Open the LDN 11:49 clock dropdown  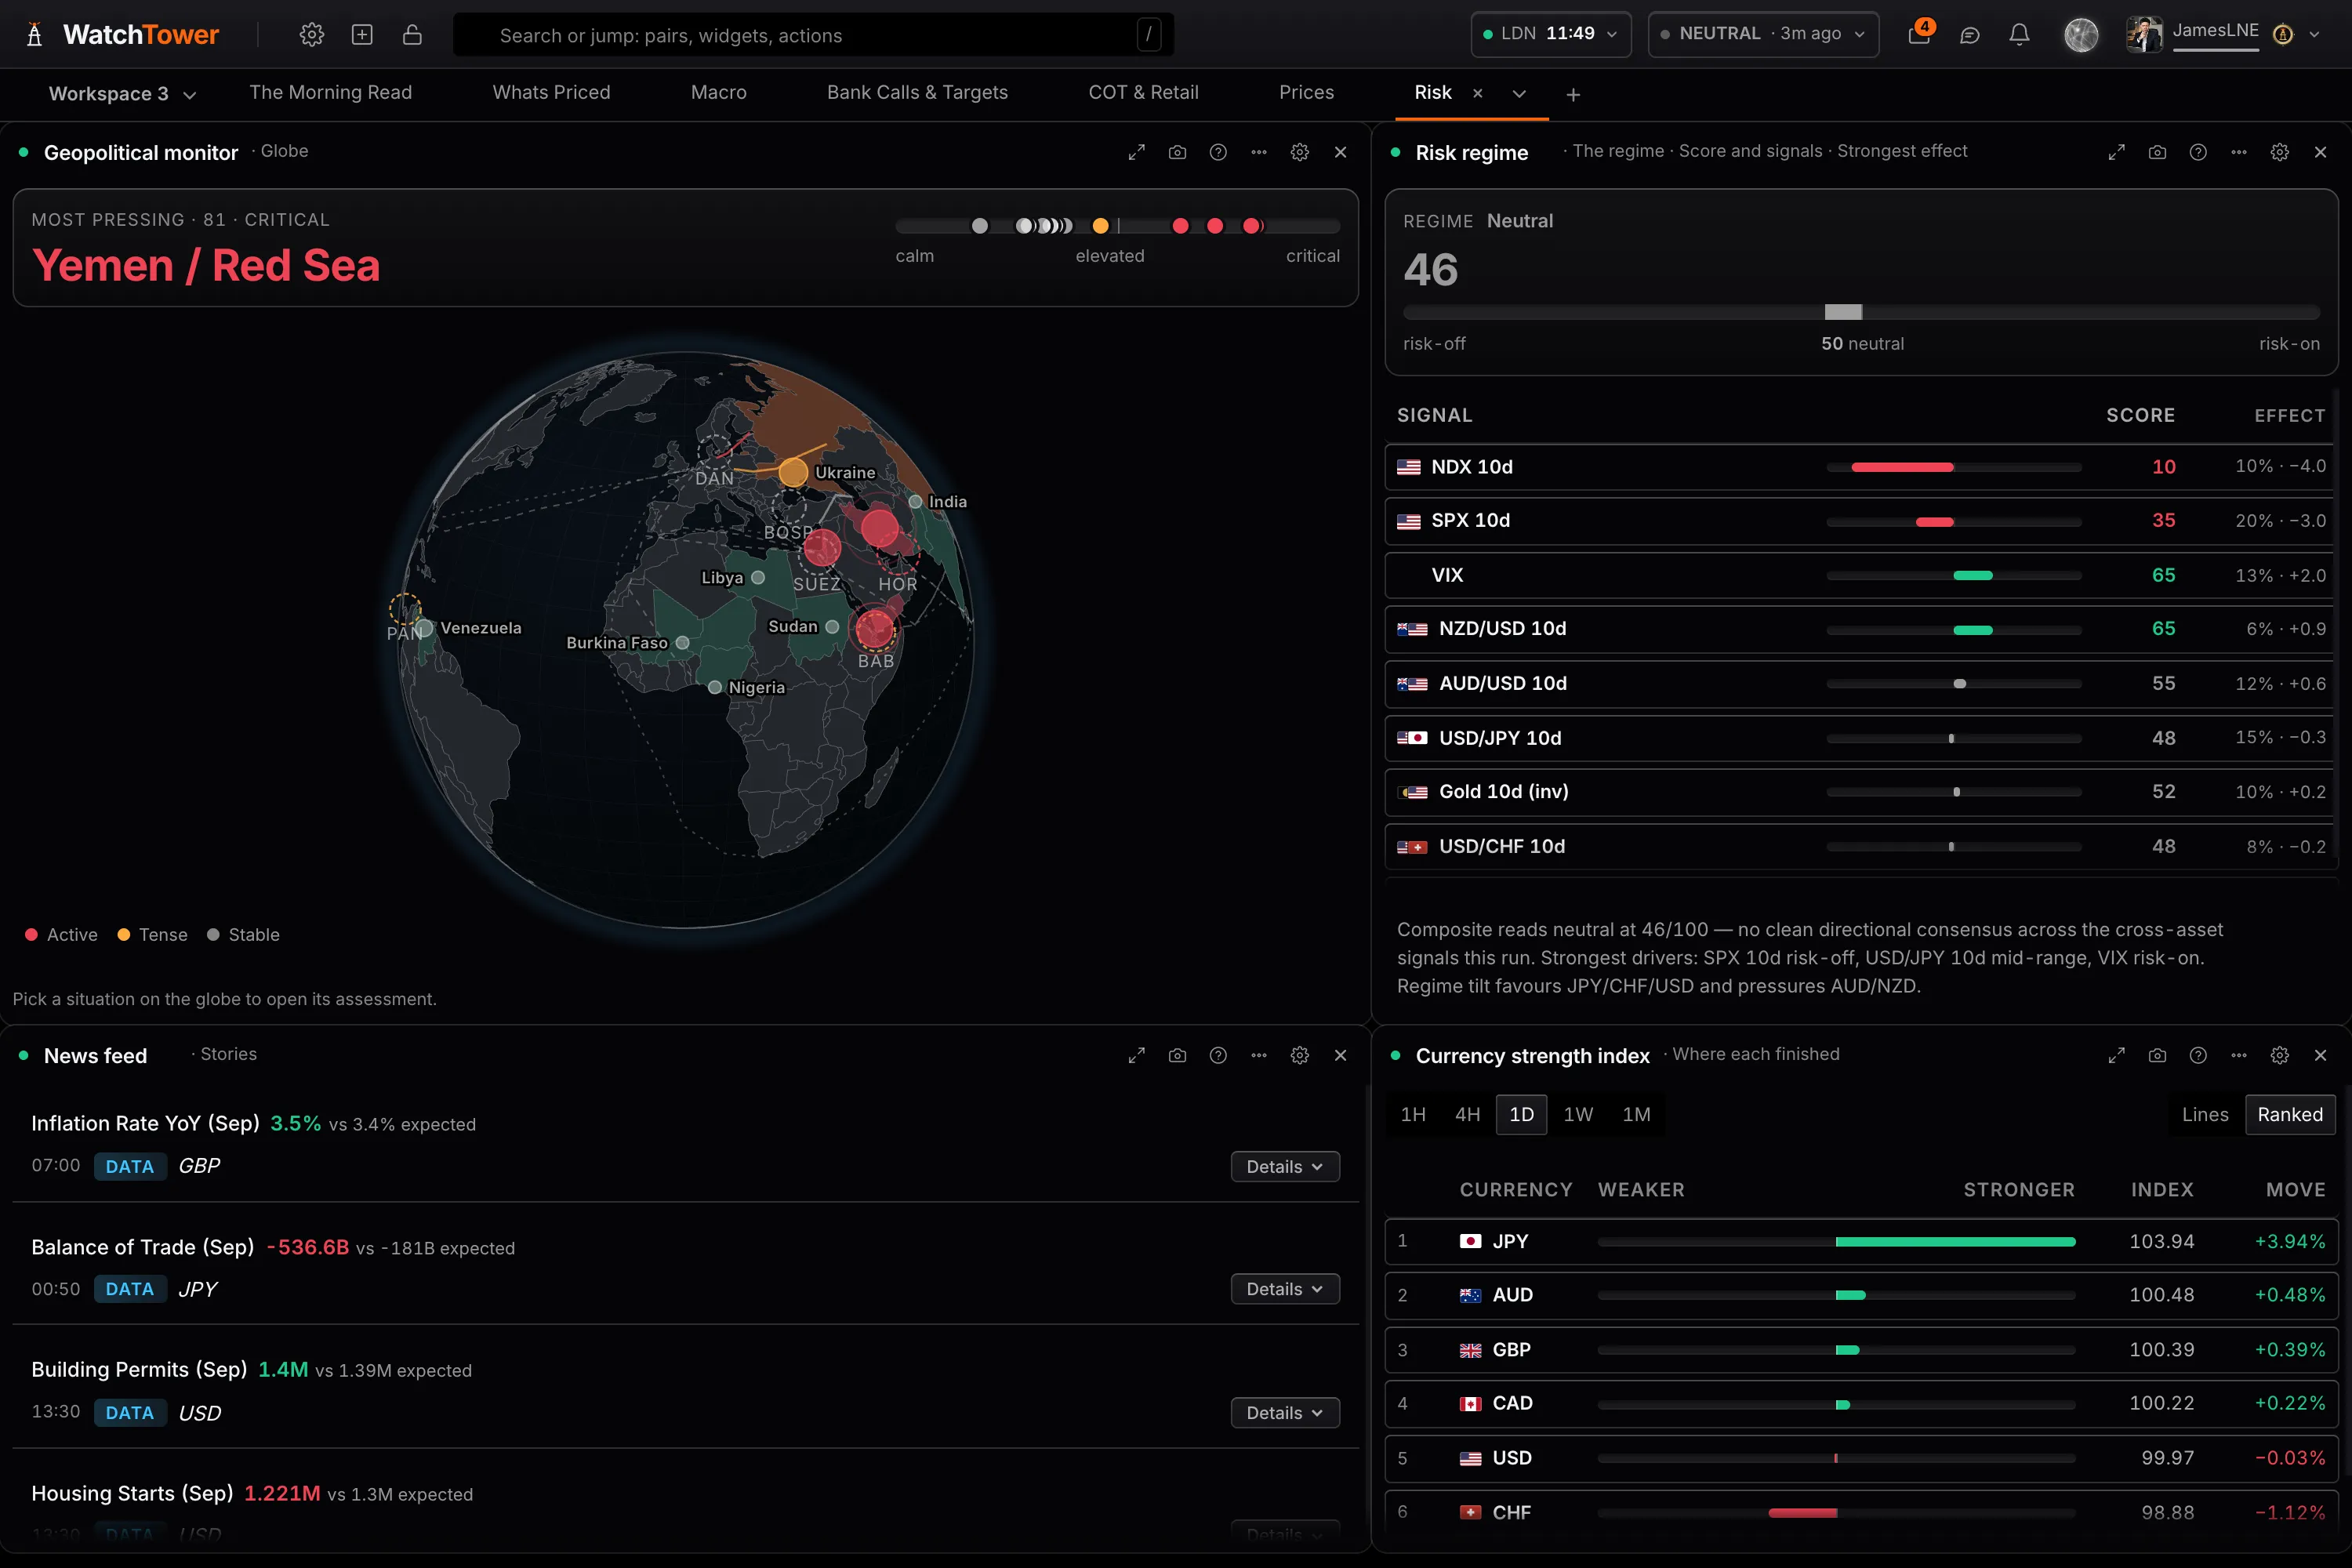click(x=1550, y=34)
